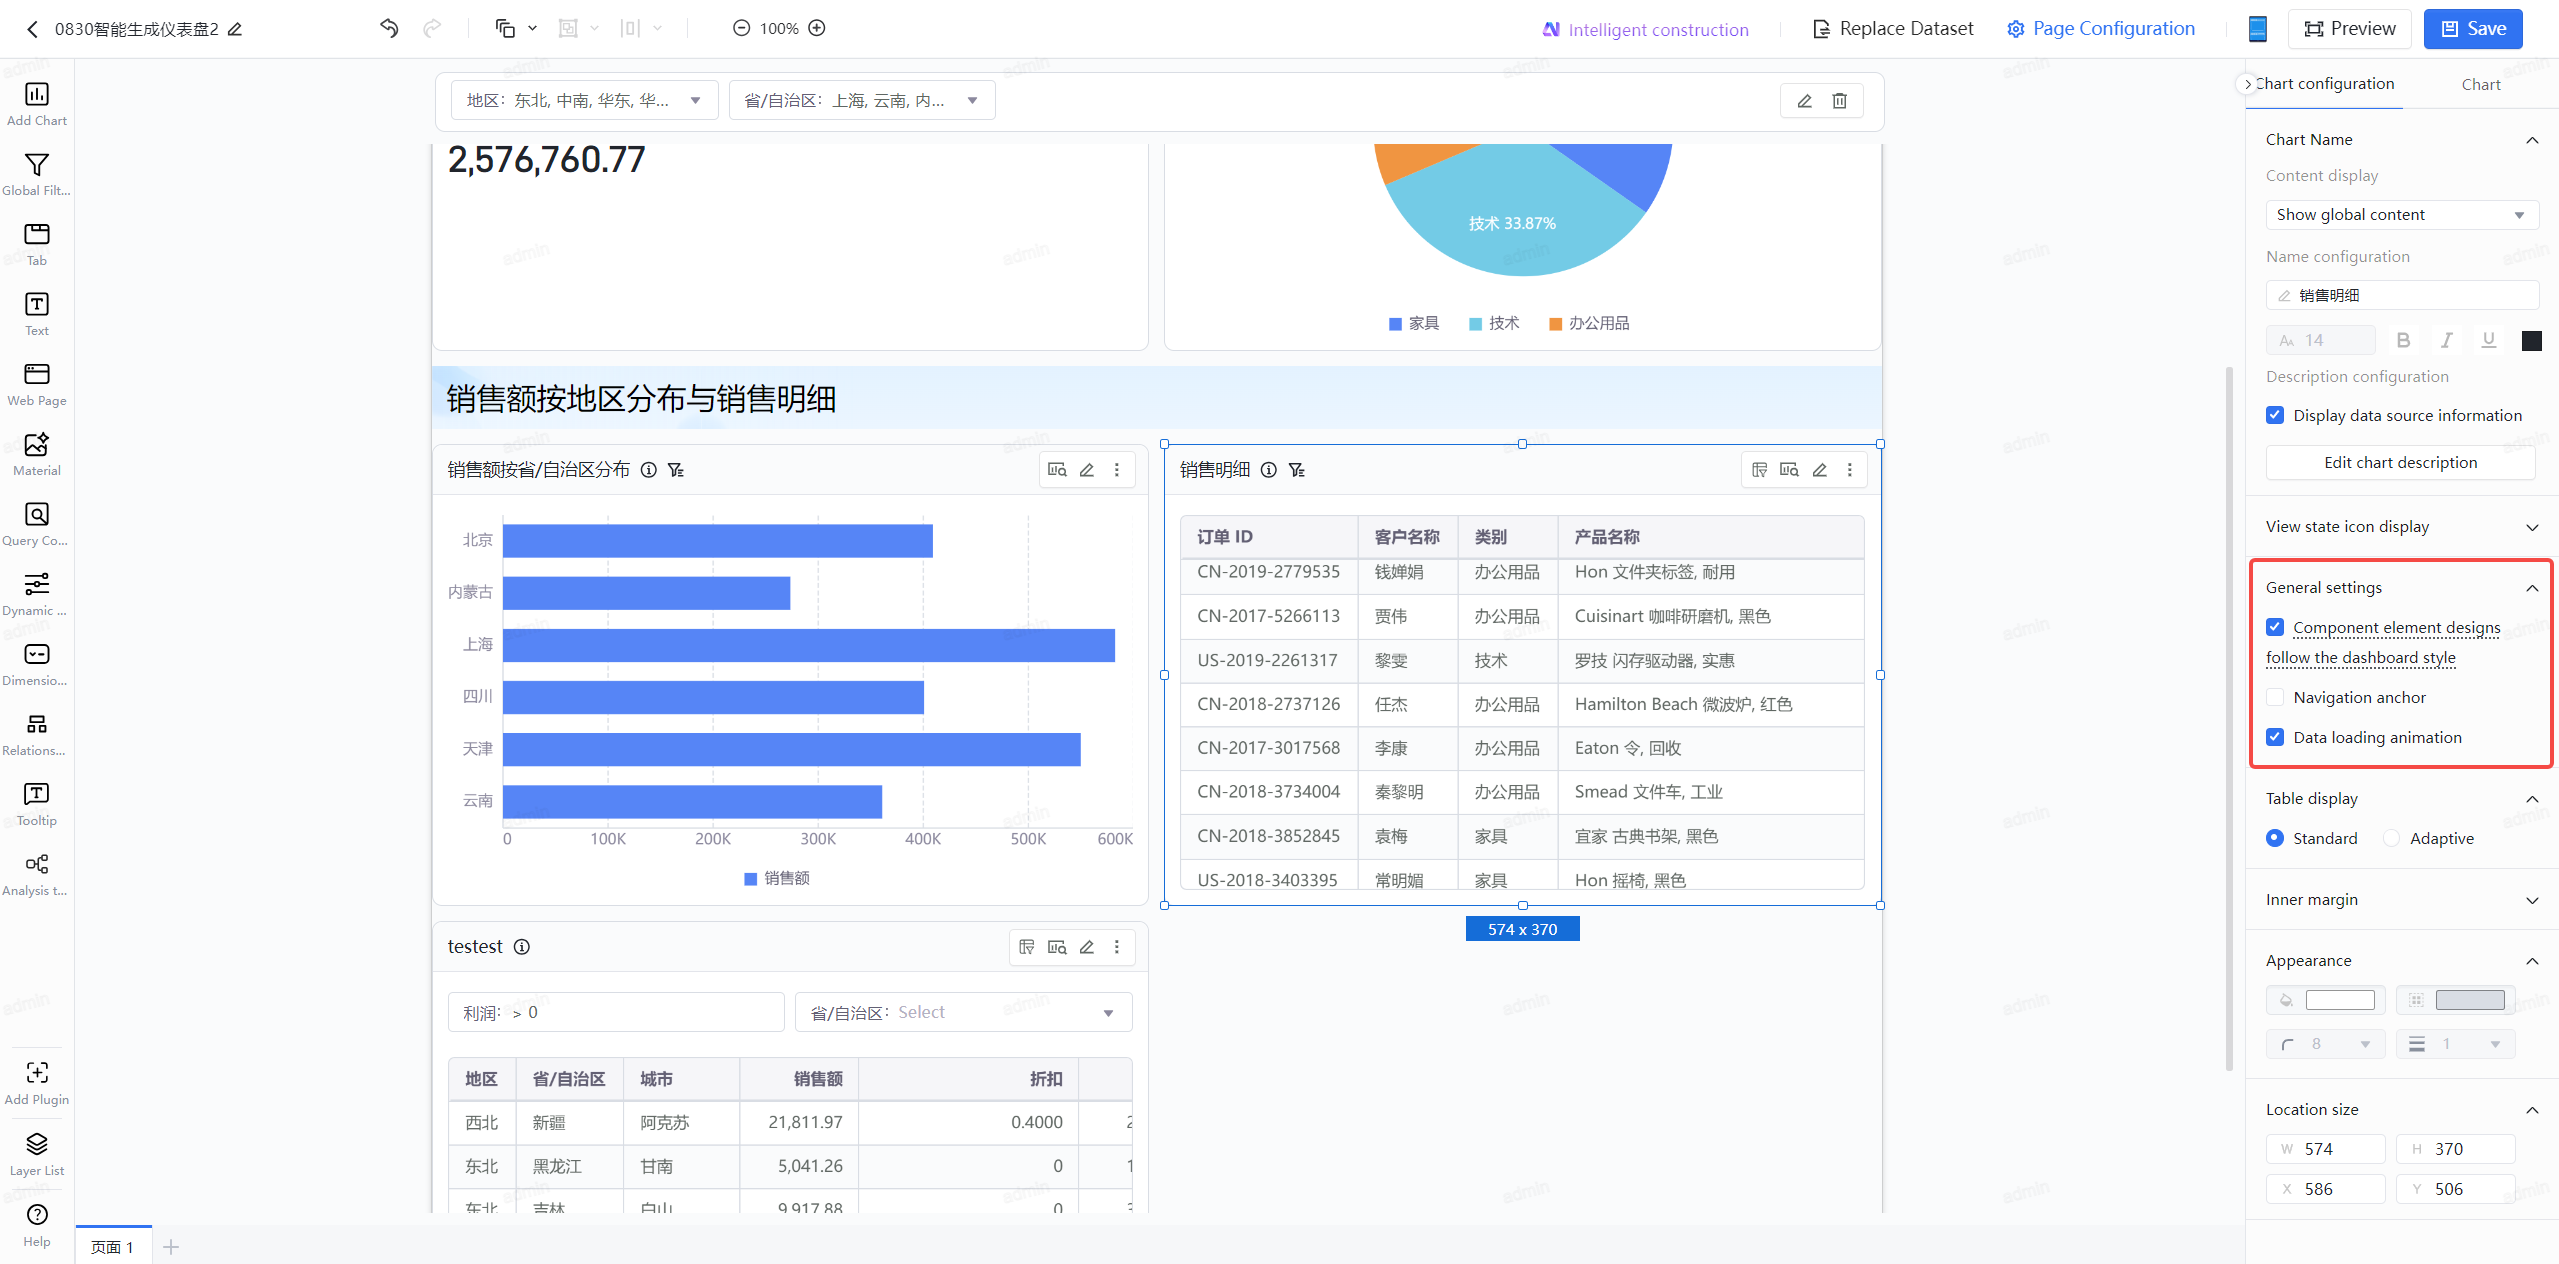Enable the Navigation anchor checkbox
2559x1264 pixels.
pyautogui.click(x=2275, y=697)
